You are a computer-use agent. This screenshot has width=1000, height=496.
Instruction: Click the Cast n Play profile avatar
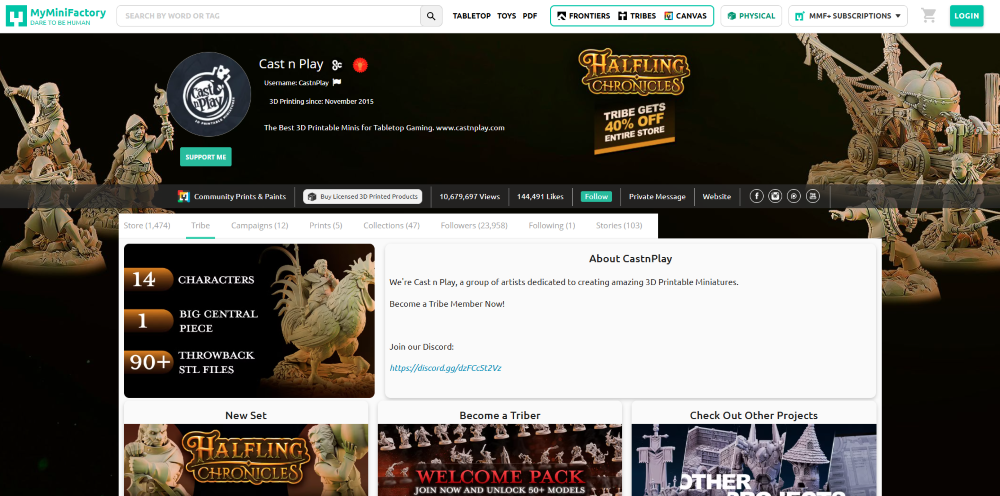point(209,94)
